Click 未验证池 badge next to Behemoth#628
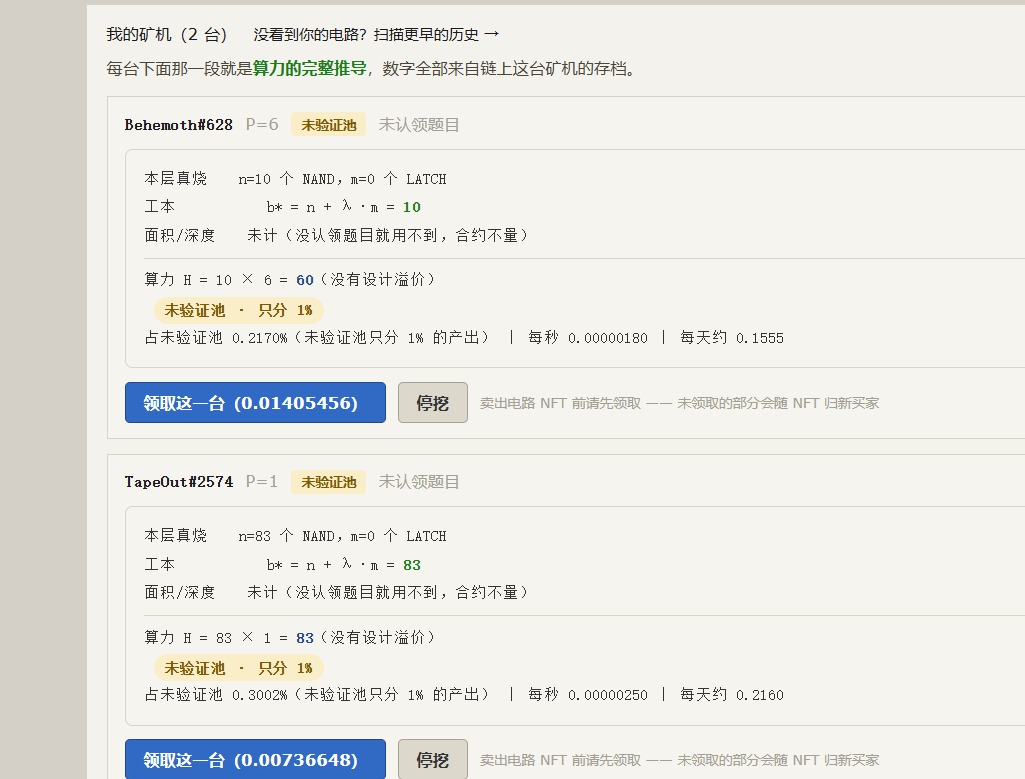This screenshot has height=779, width=1025. pos(328,125)
